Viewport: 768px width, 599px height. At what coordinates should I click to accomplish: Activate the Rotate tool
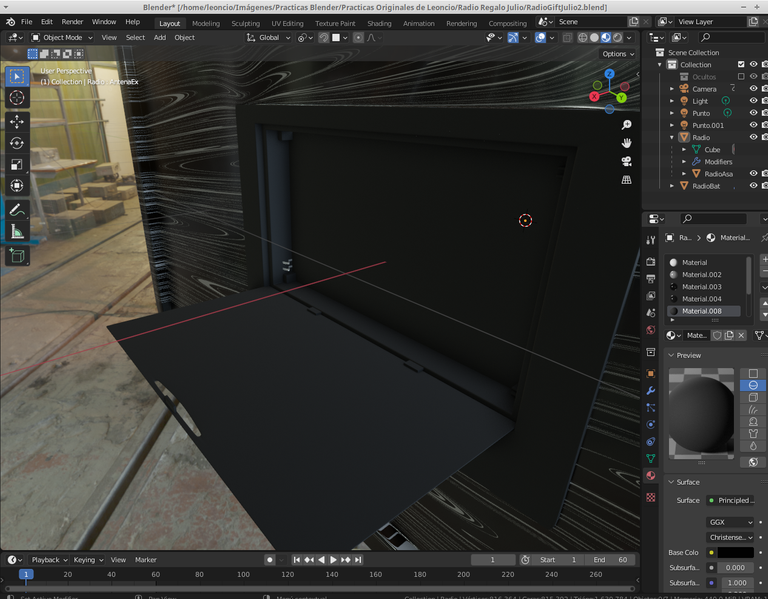17,143
